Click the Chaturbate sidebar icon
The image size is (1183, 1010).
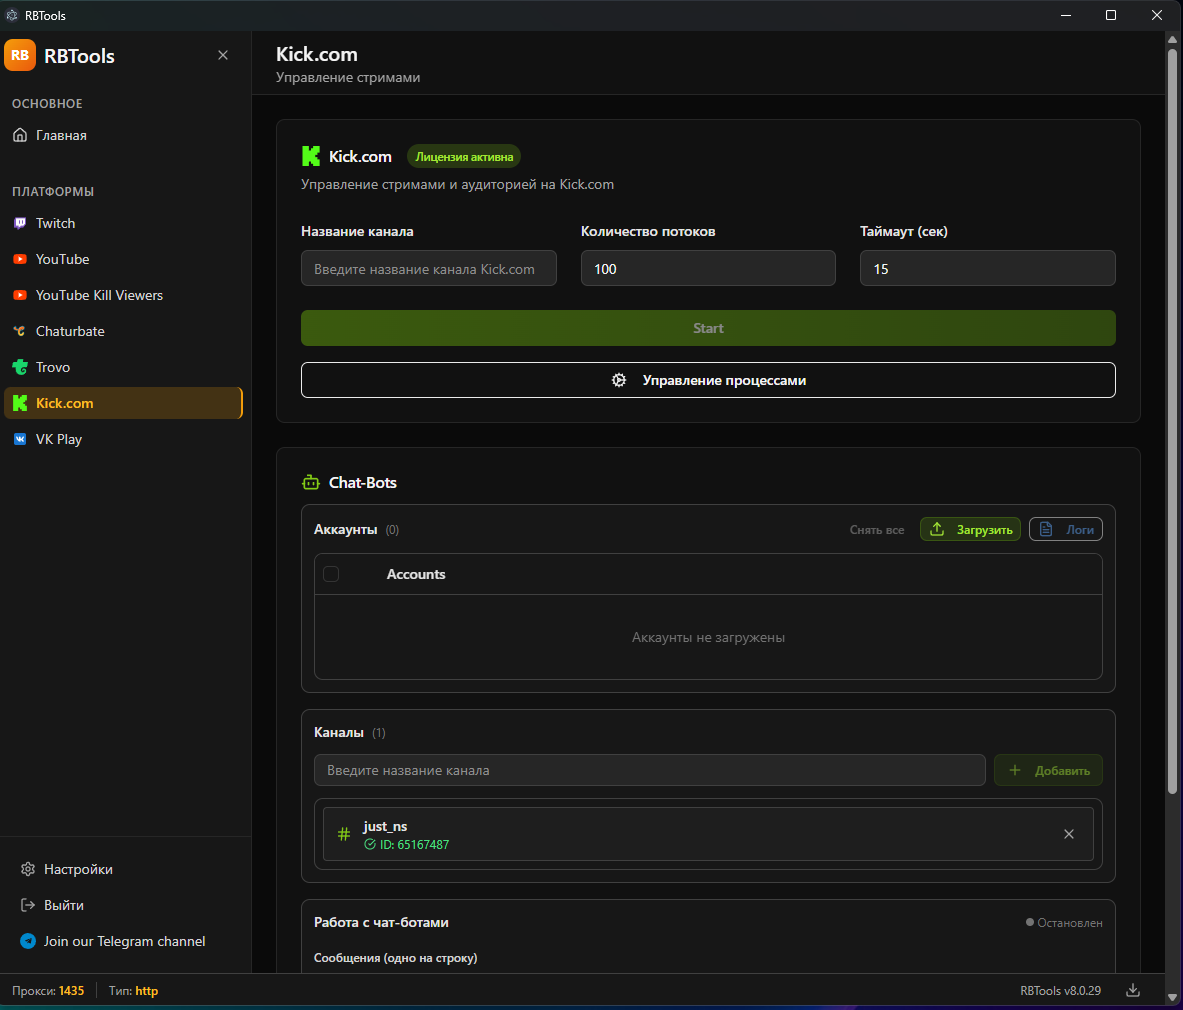20,331
